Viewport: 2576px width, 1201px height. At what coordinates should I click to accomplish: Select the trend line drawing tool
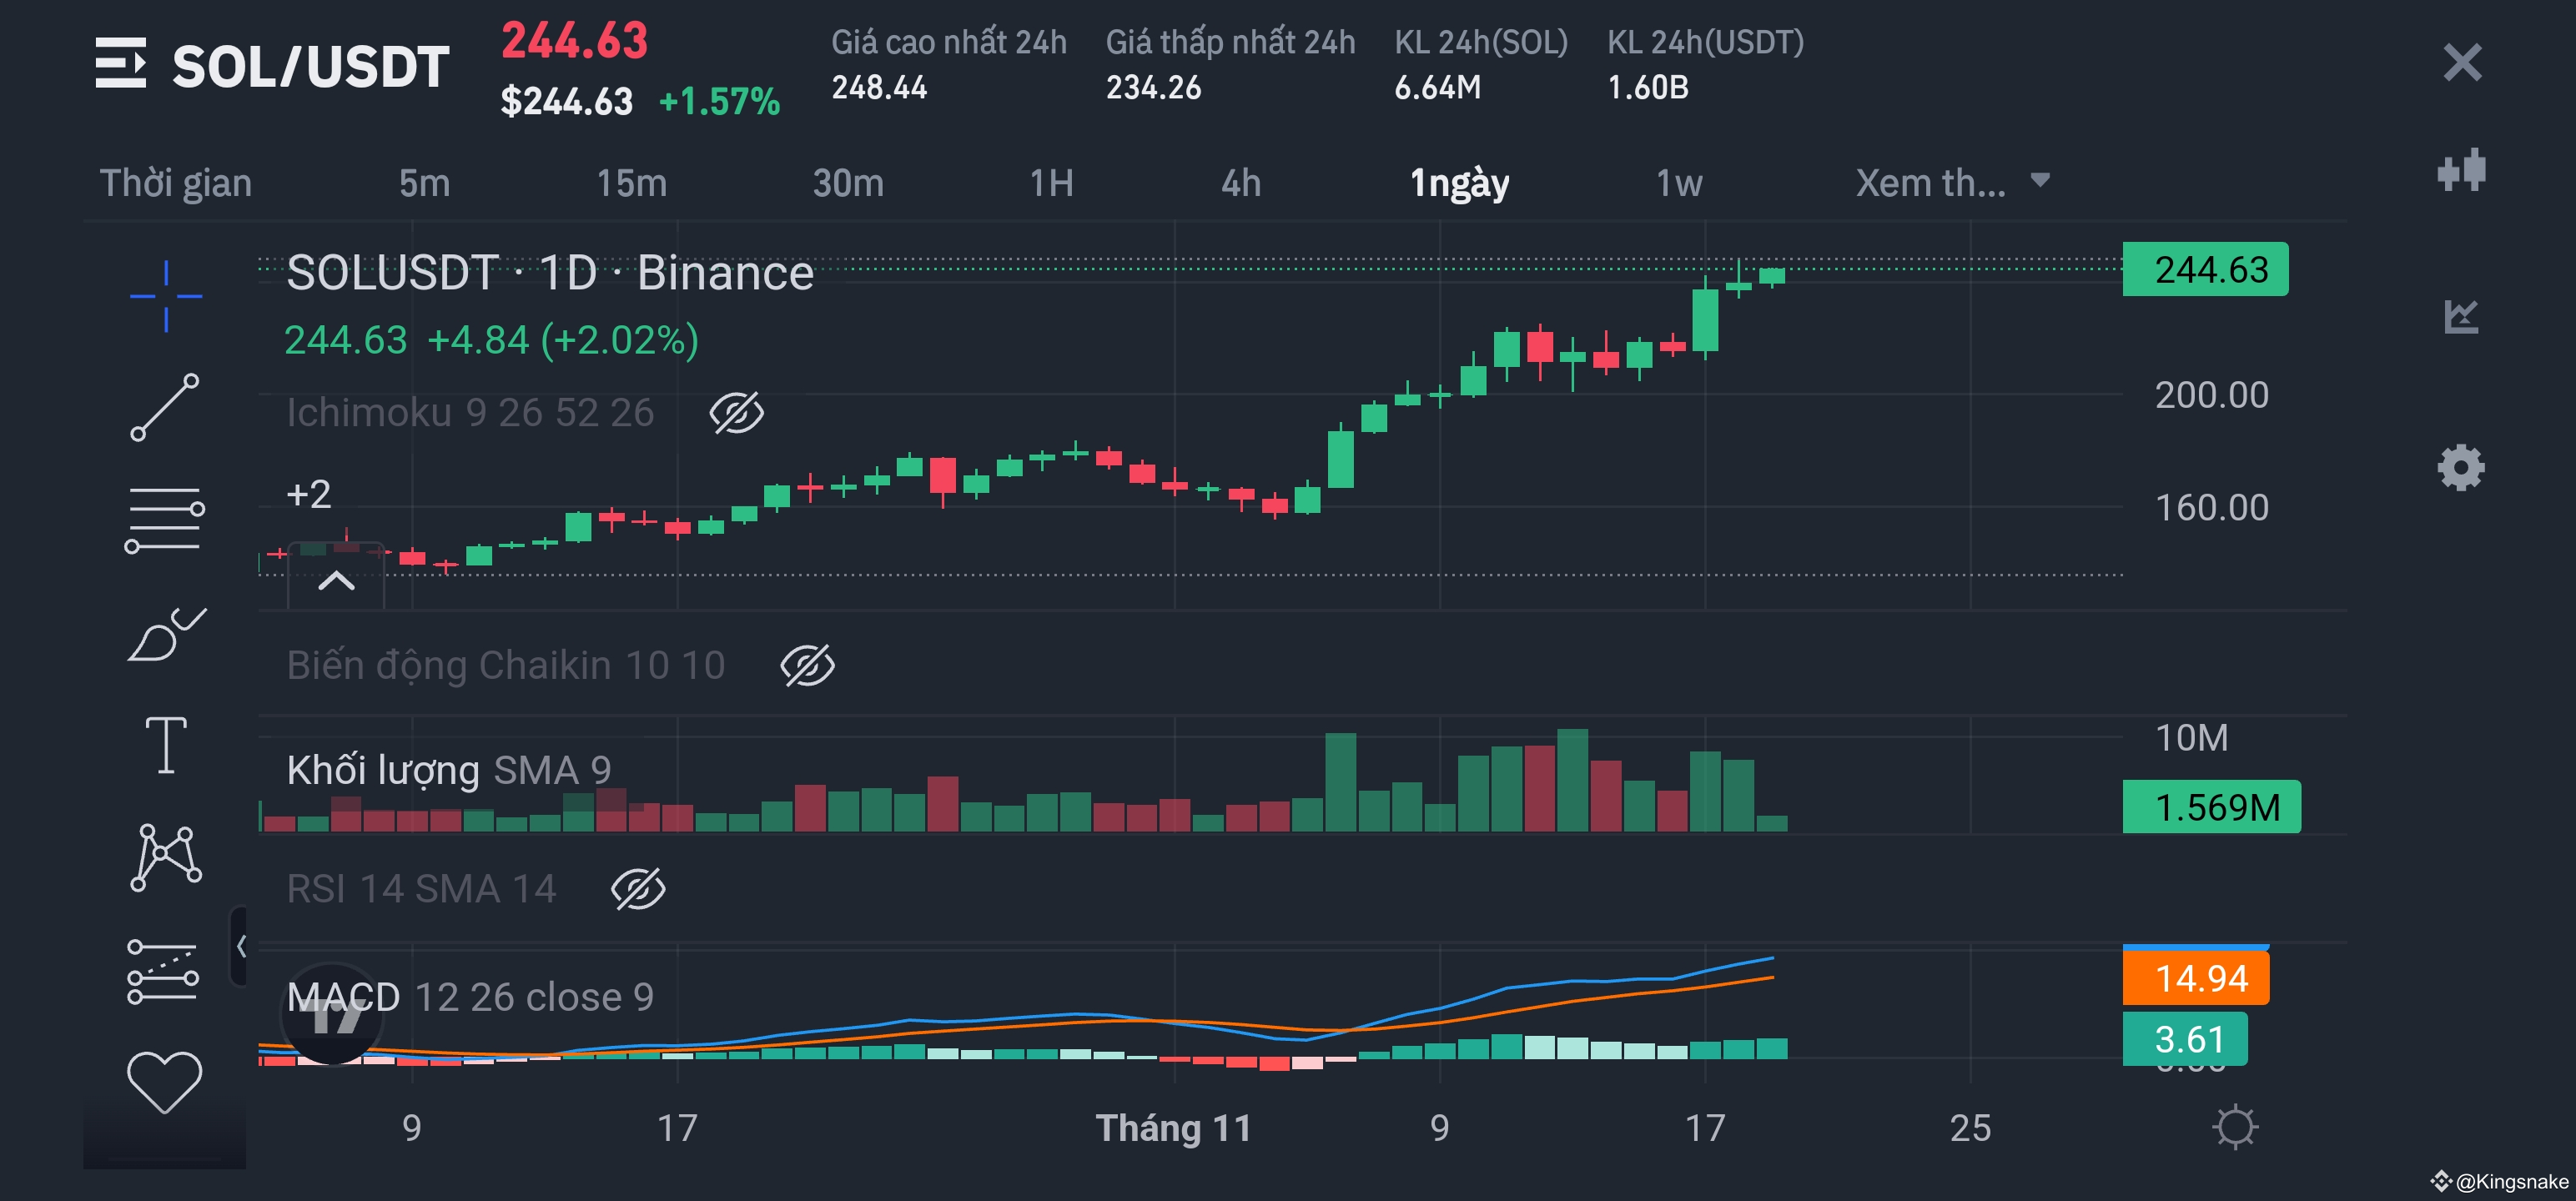165,407
